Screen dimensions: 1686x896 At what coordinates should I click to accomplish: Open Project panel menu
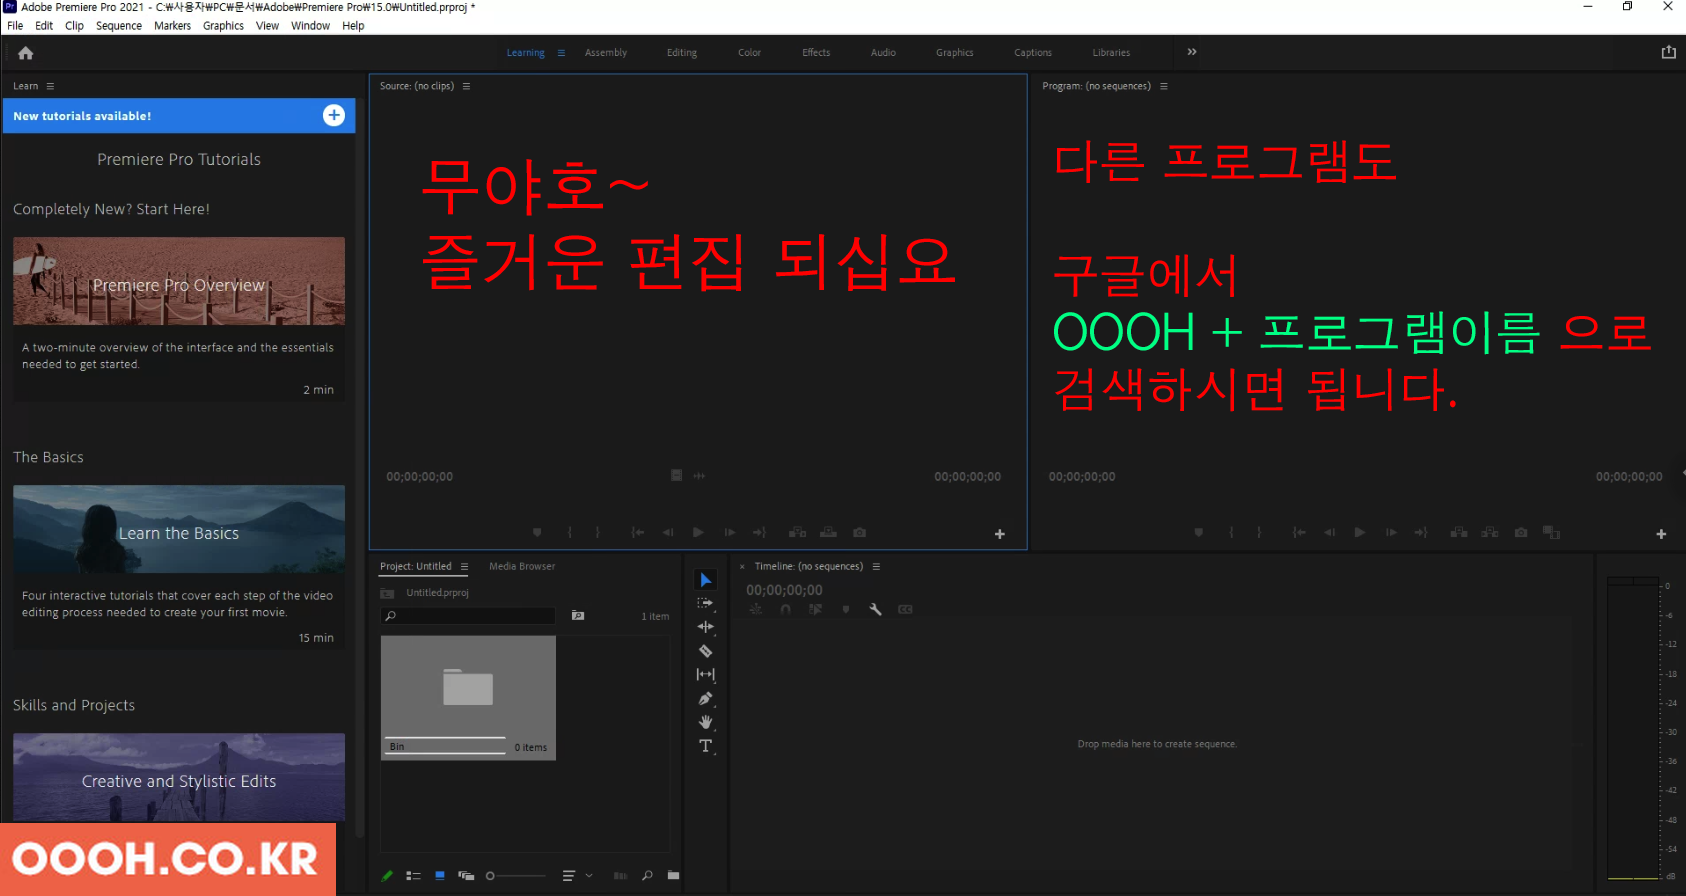464,566
